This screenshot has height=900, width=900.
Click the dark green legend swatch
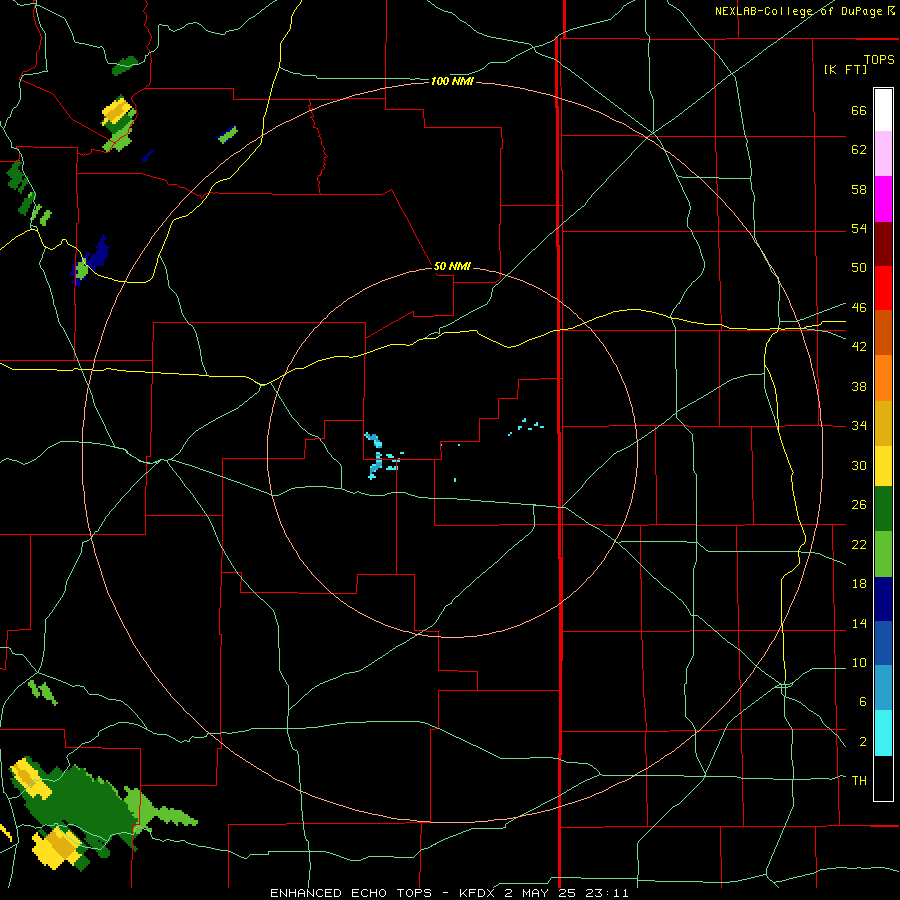point(883,509)
